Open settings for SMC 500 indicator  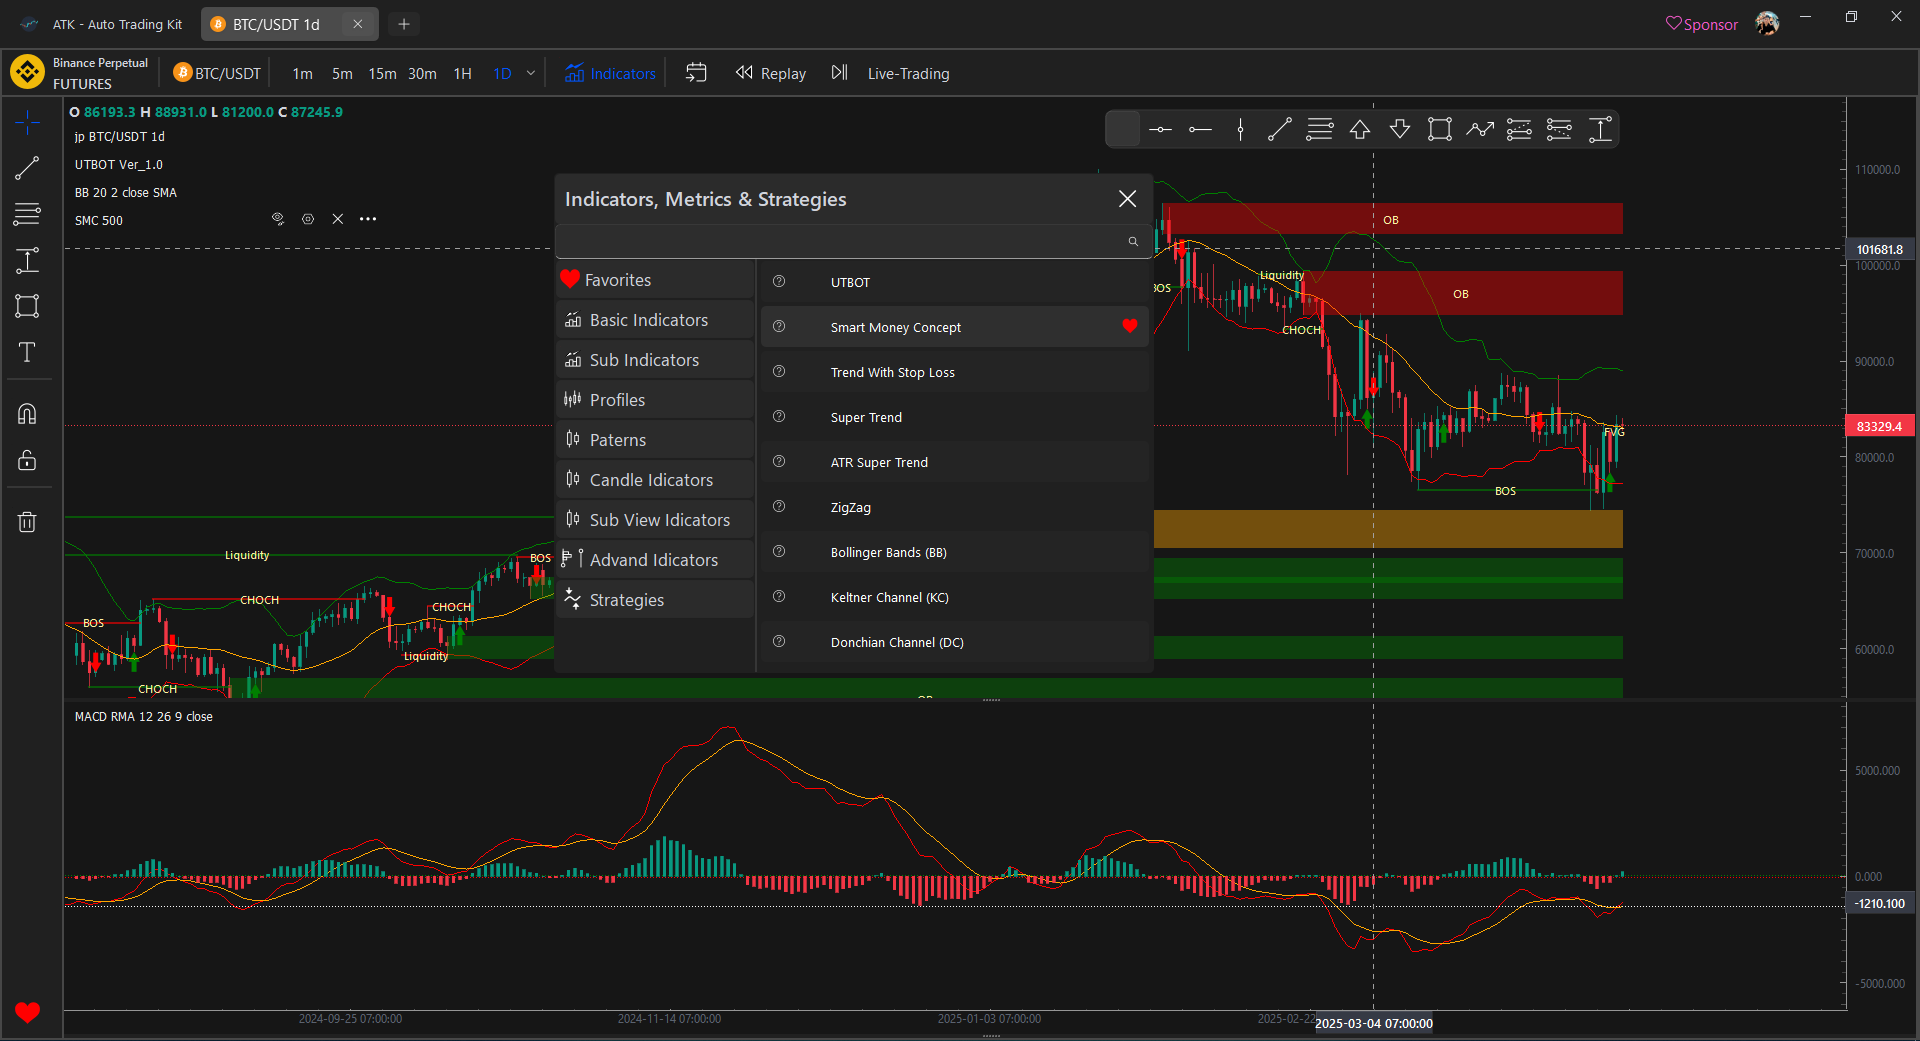308,219
